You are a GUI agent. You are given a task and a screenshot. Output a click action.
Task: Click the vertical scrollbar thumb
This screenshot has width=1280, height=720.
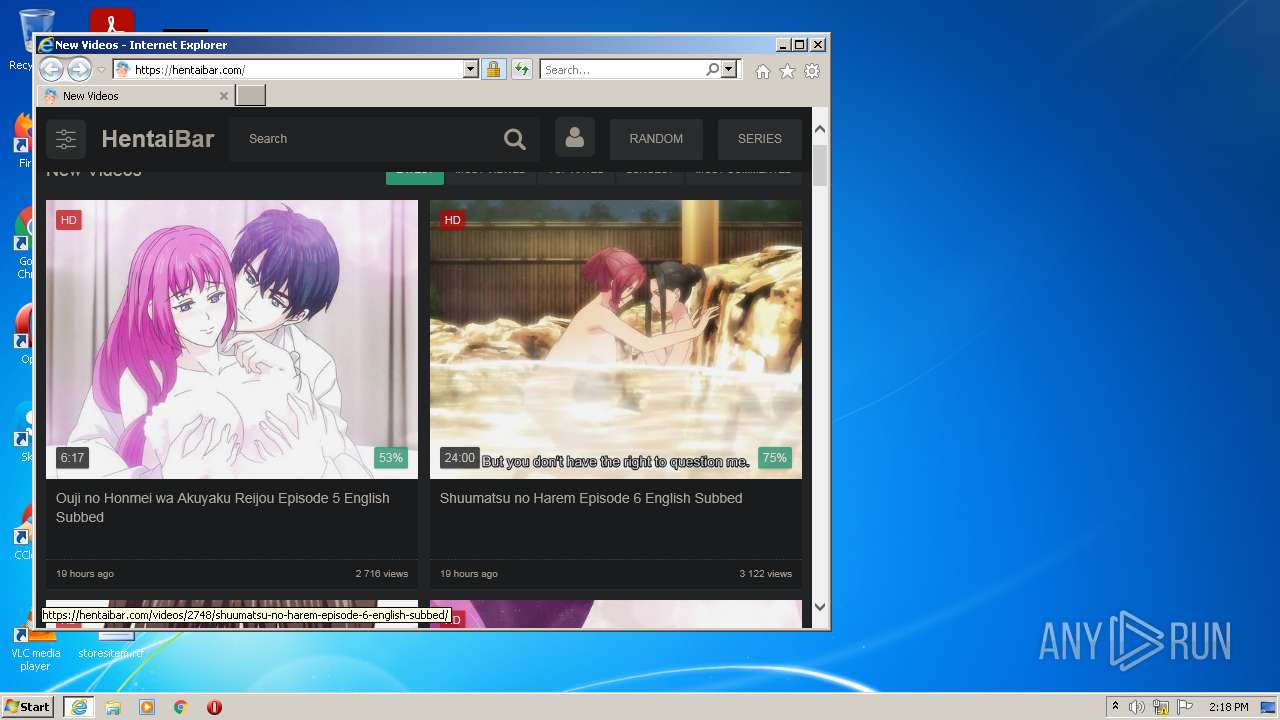pyautogui.click(x=820, y=166)
